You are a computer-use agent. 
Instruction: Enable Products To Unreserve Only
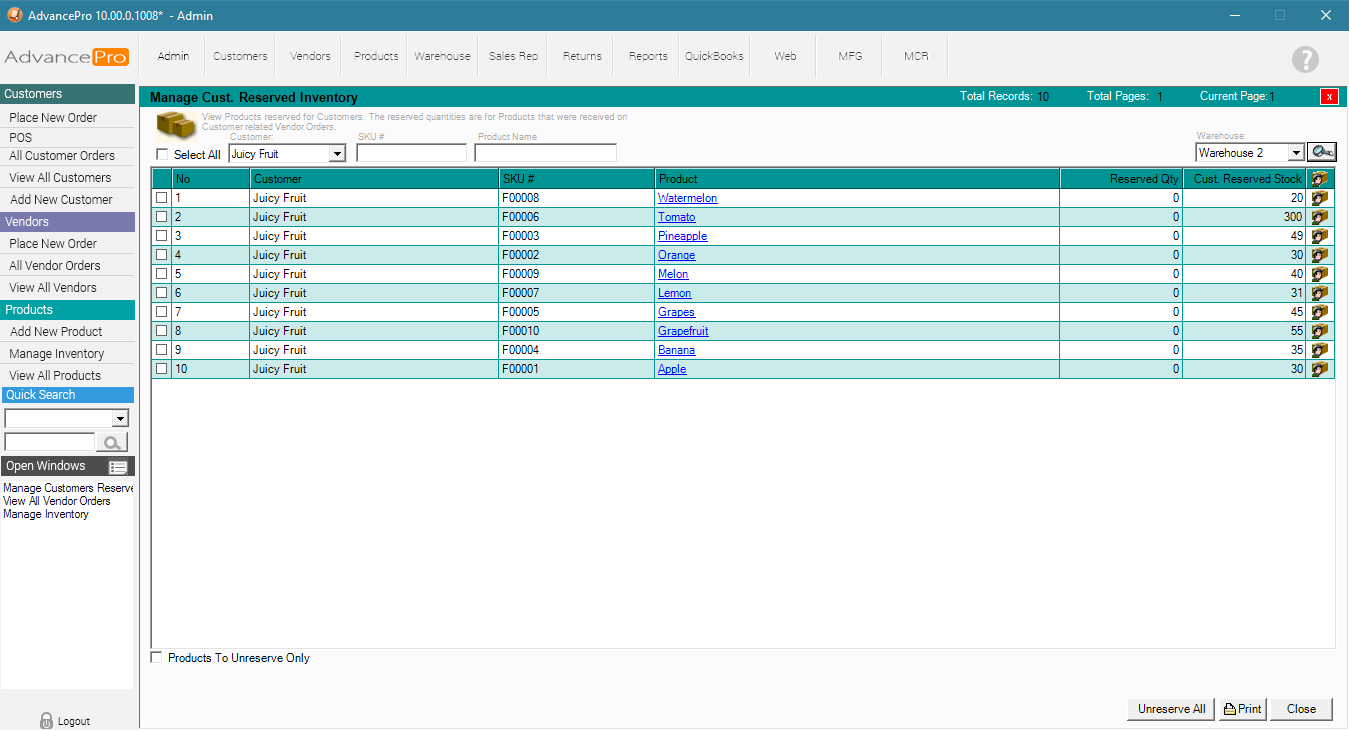[156, 658]
